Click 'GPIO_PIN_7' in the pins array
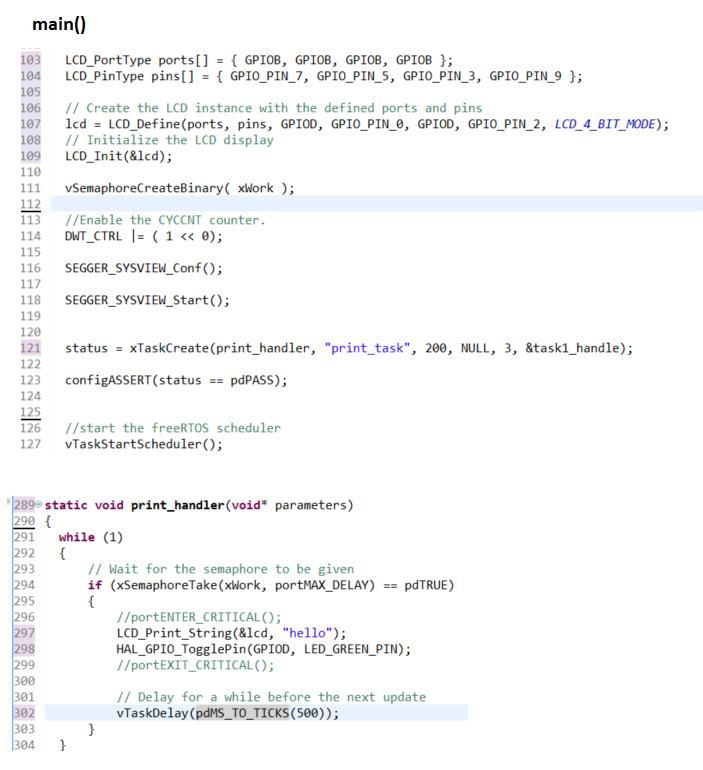The image size is (703, 770). 266,76
